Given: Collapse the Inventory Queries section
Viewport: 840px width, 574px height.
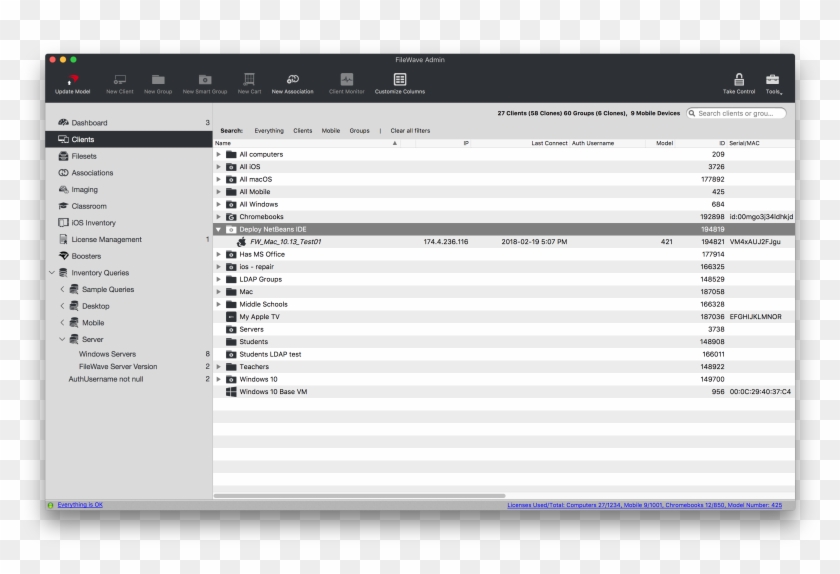Looking at the screenshot, I should click(x=52, y=273).
